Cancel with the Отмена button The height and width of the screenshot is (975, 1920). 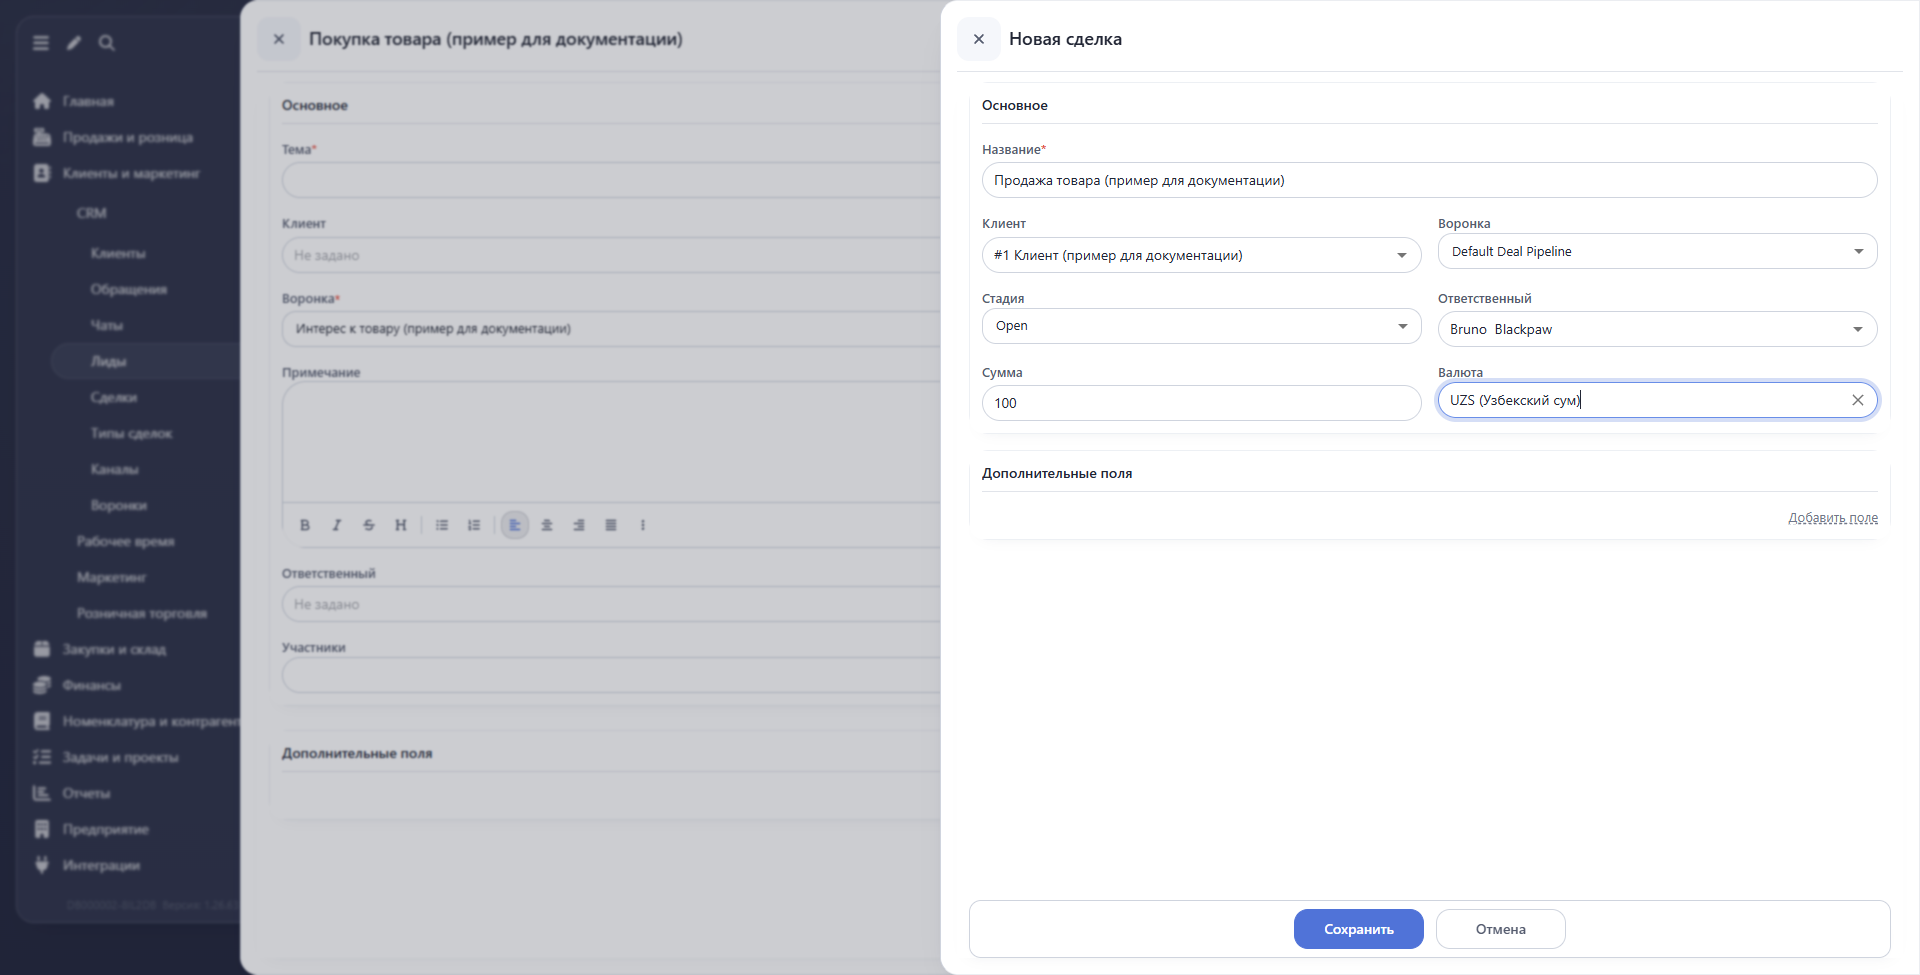coord(1500,929)
